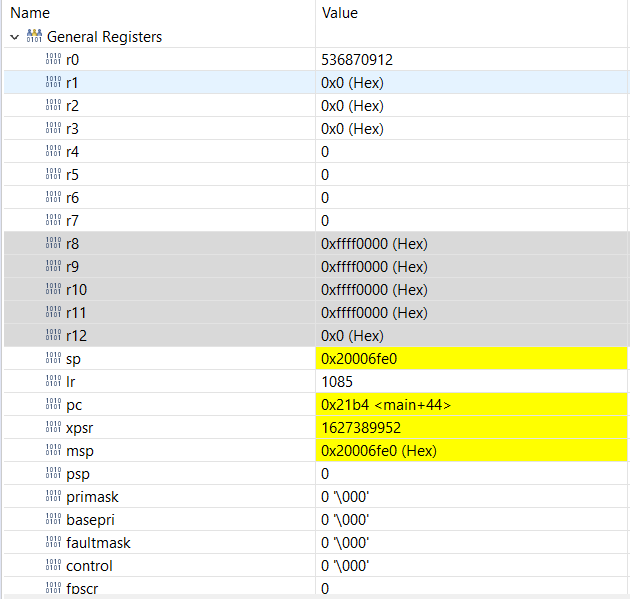
Task: Select the r8 register name
Action: tap(73, 244)
